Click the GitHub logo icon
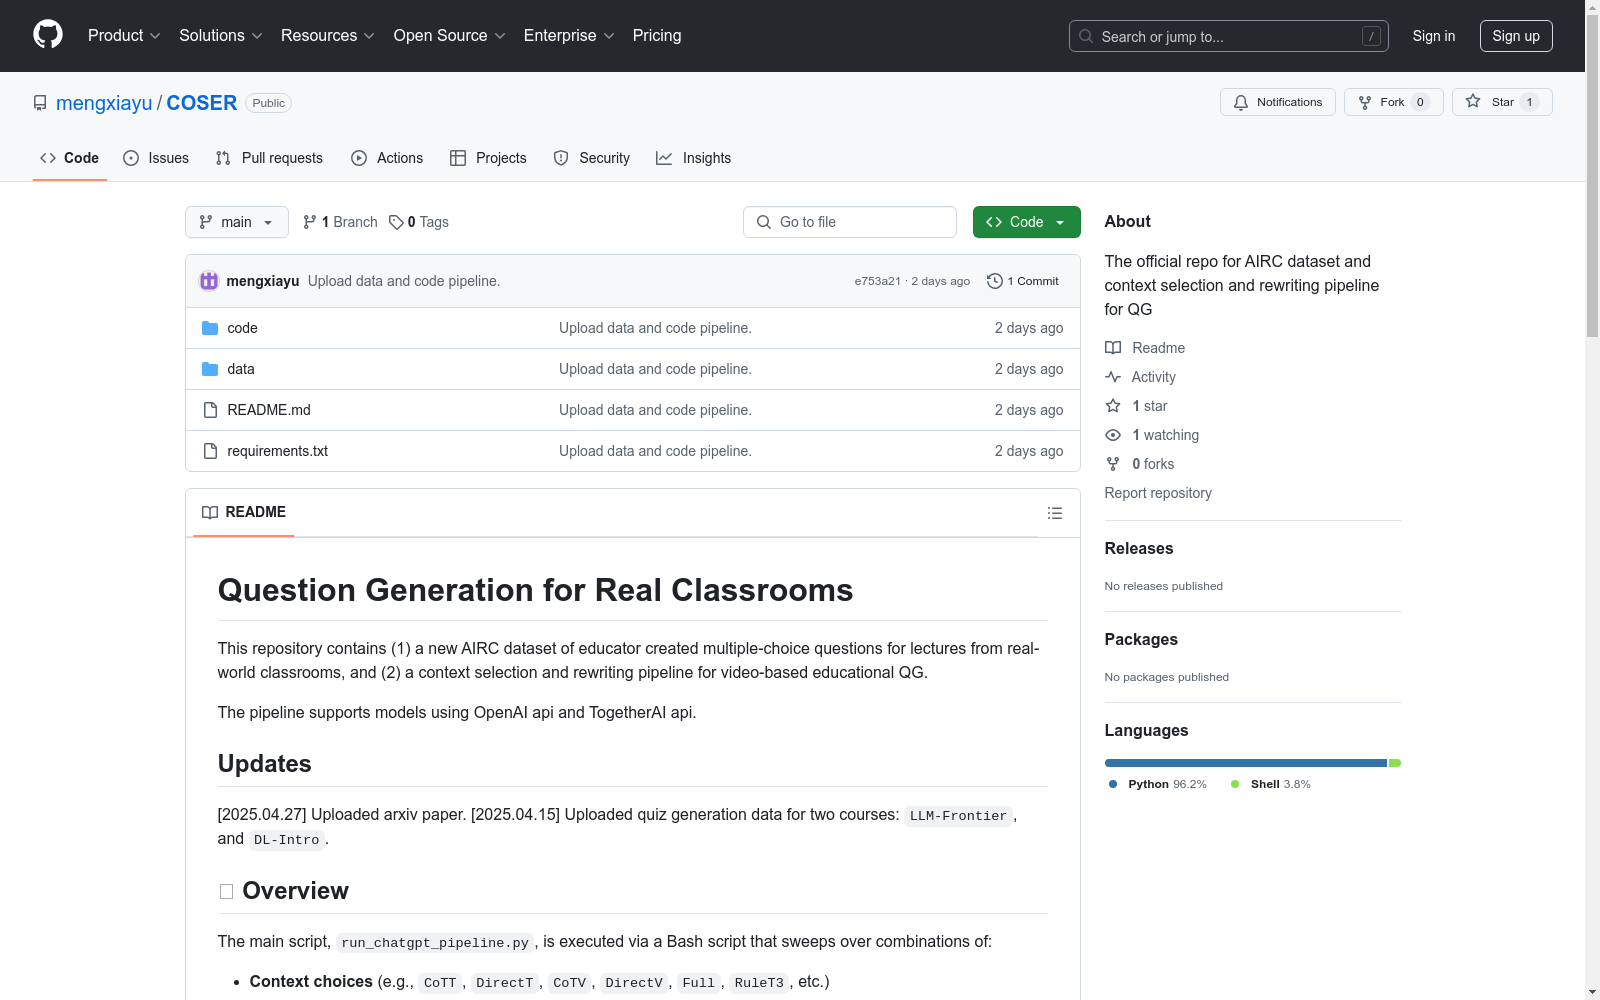 point(48,35)
